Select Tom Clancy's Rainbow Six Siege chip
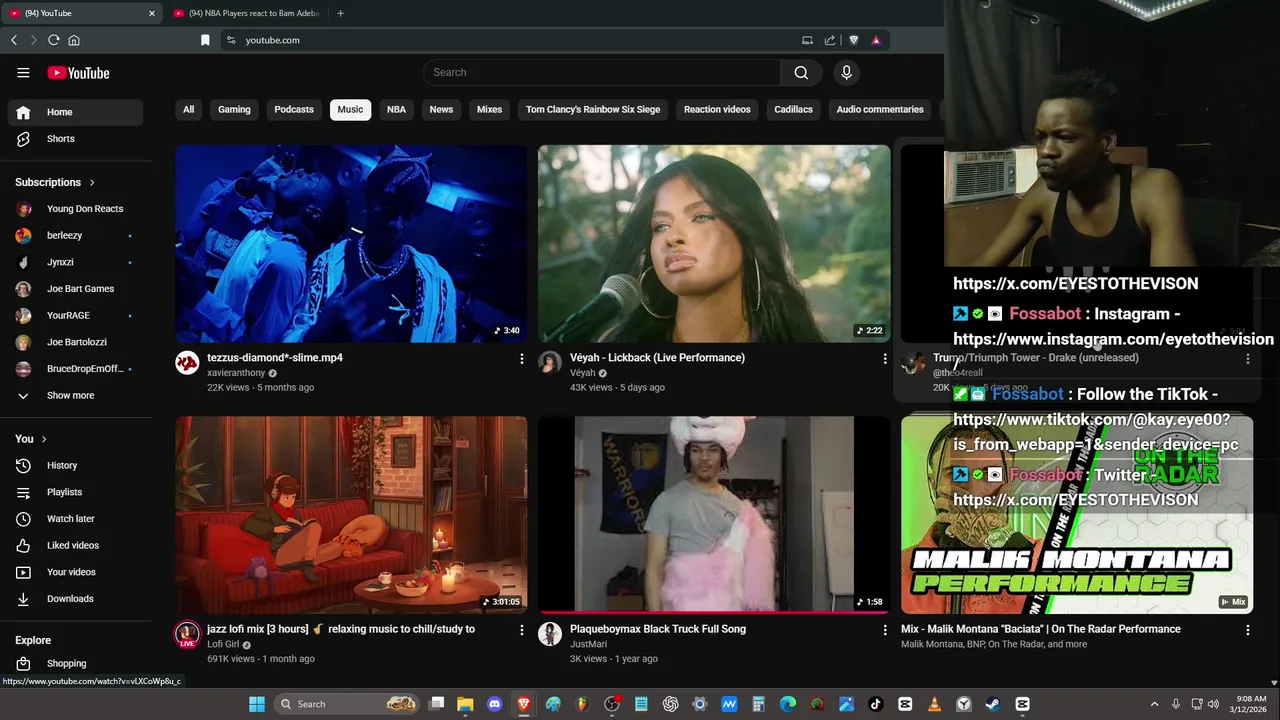 [x=593, y=109]
